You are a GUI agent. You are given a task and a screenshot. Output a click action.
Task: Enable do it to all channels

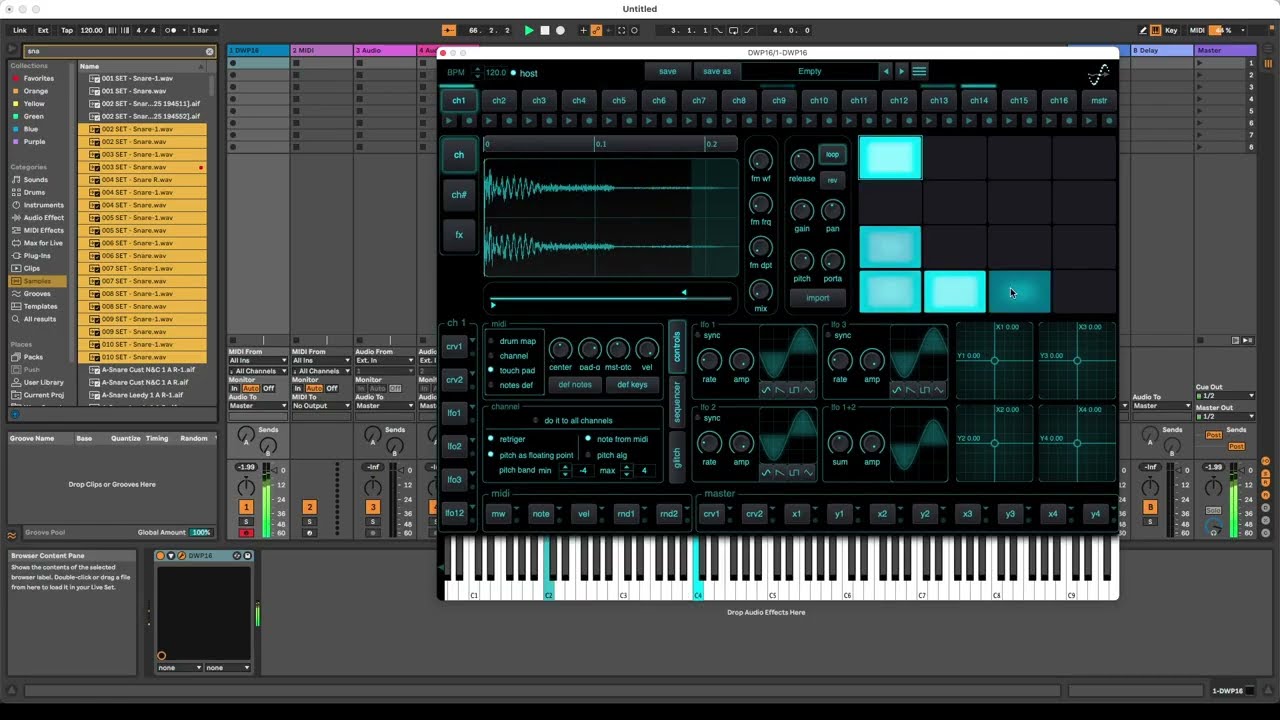[x=535, y=420]
